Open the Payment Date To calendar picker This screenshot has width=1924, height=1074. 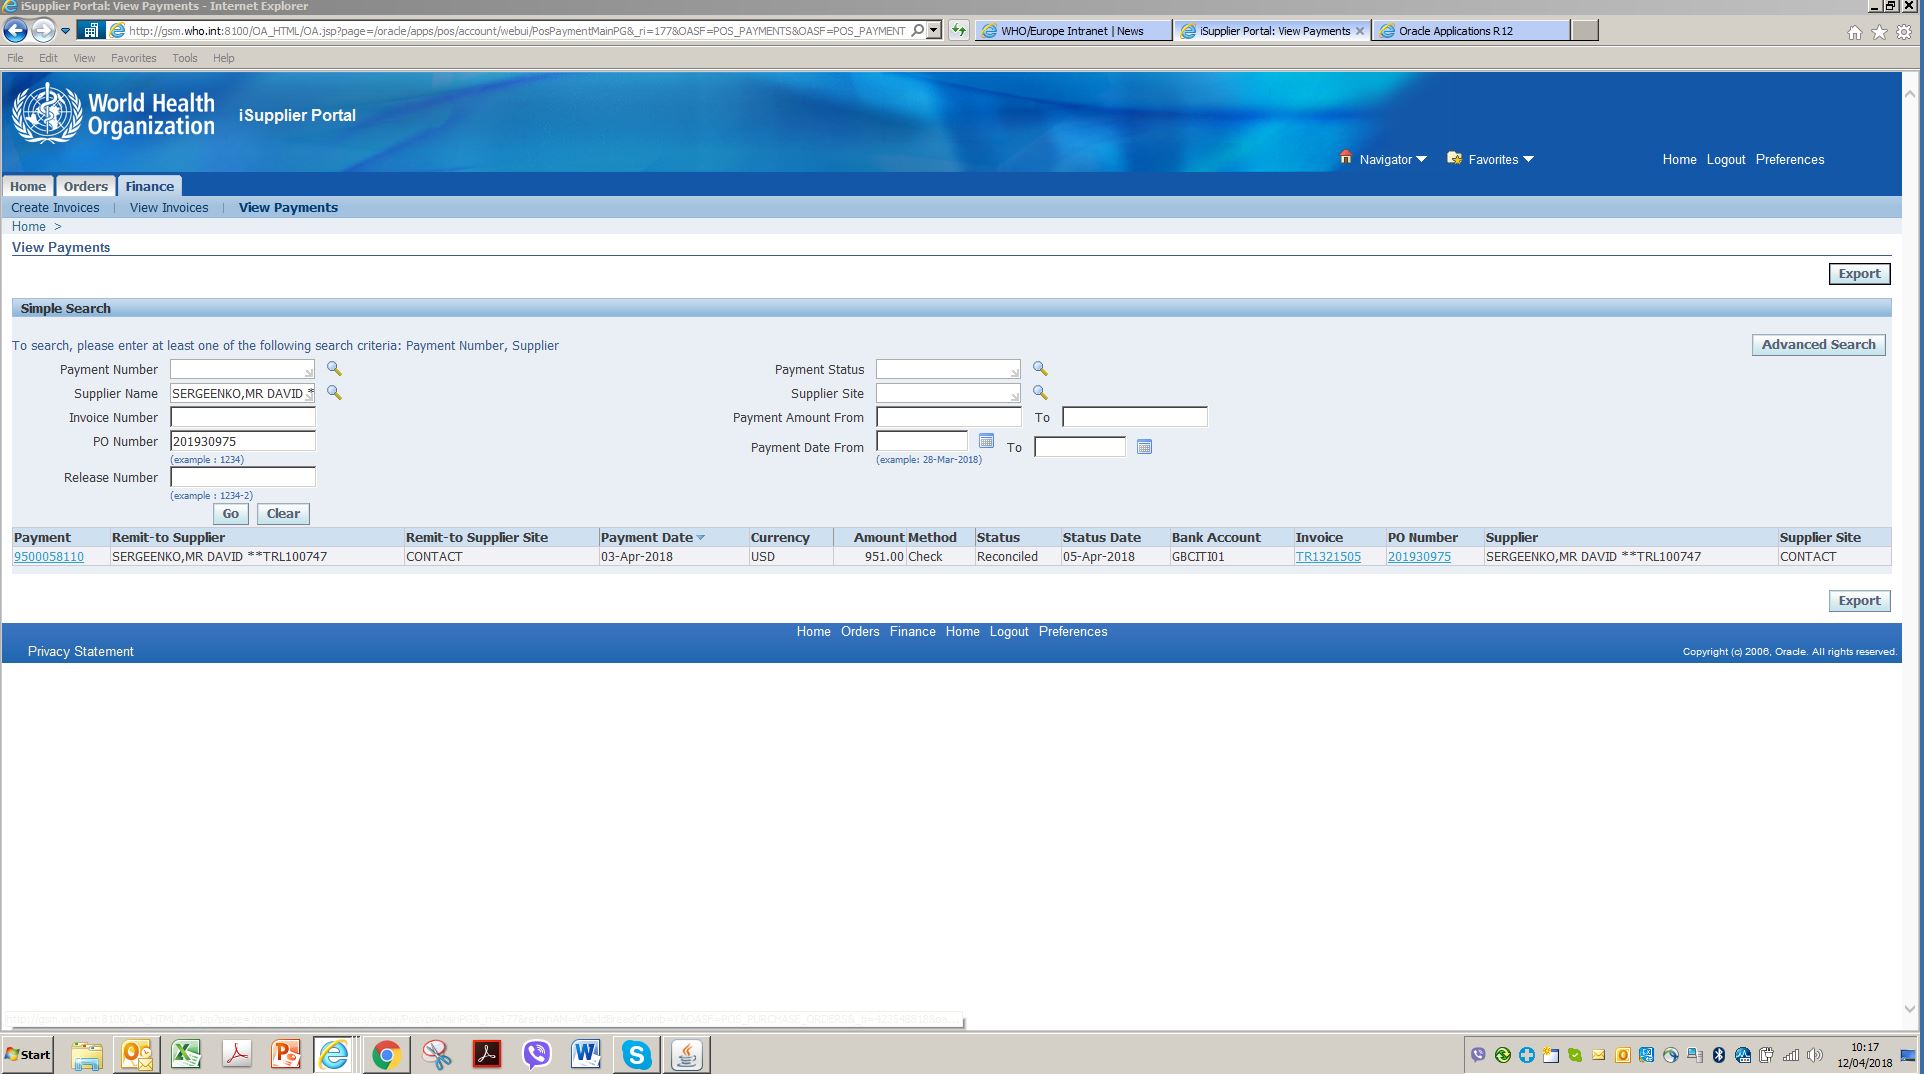coord(1144,447)
